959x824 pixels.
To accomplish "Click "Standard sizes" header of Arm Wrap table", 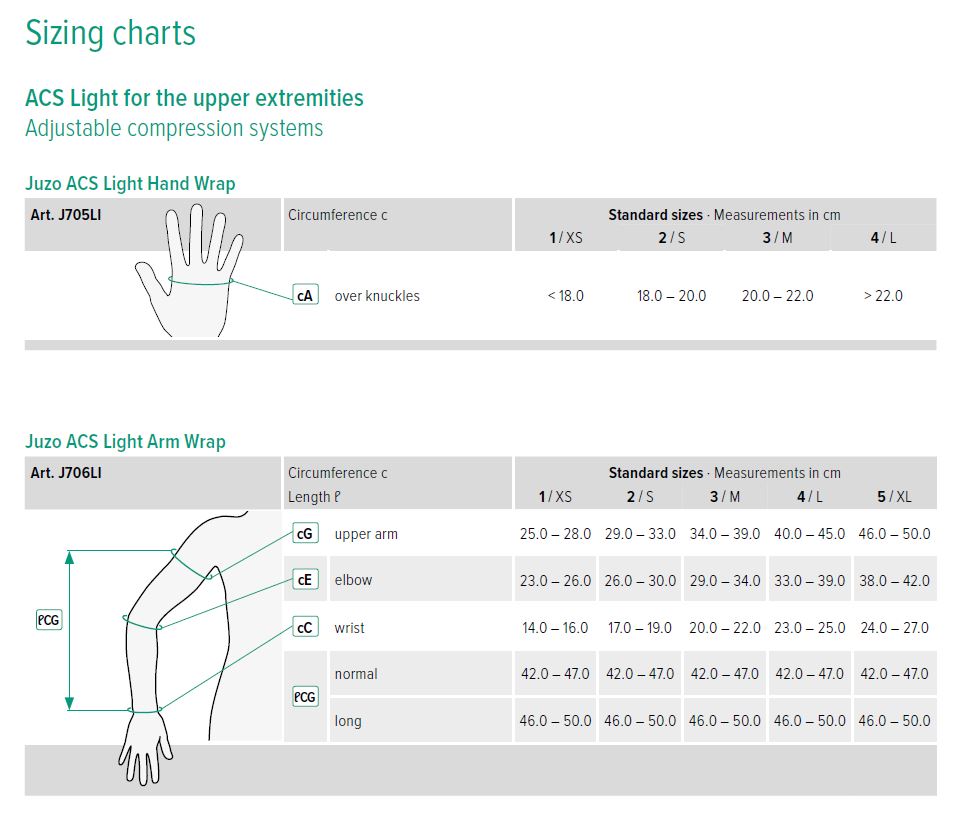I will click(656, 473).
